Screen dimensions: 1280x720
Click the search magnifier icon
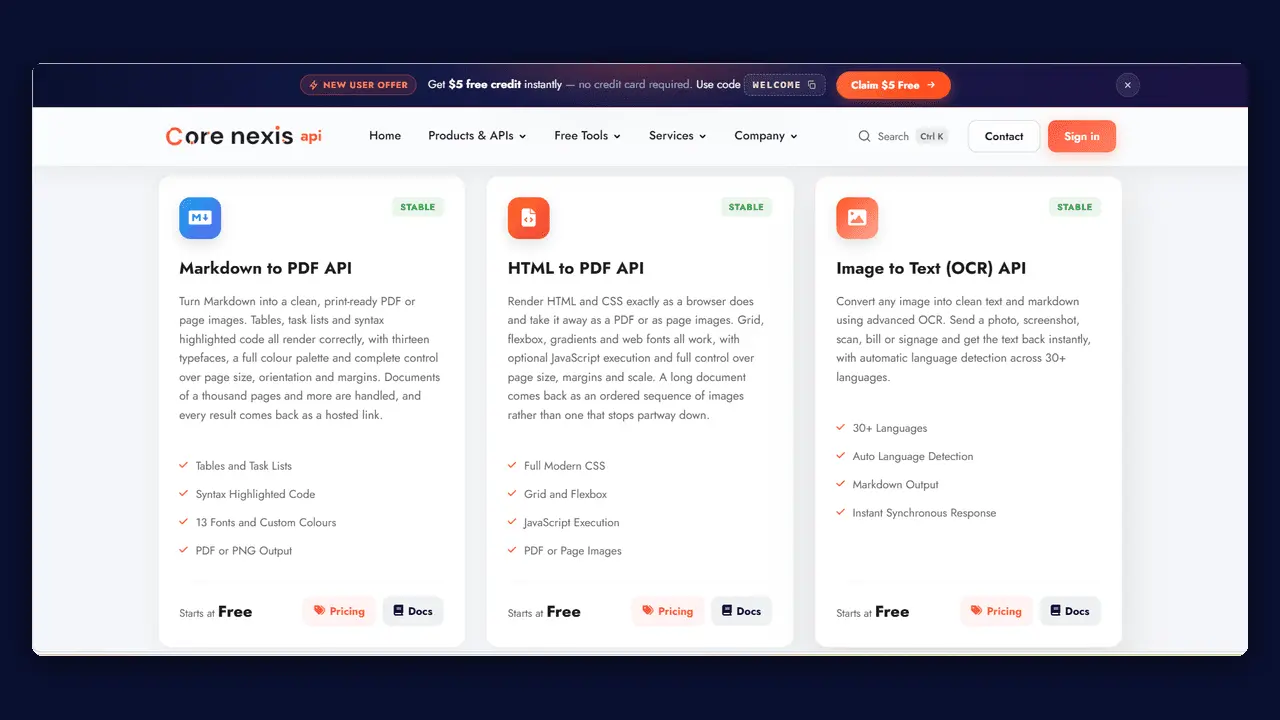pyautogui.click(x=864, y=136)
